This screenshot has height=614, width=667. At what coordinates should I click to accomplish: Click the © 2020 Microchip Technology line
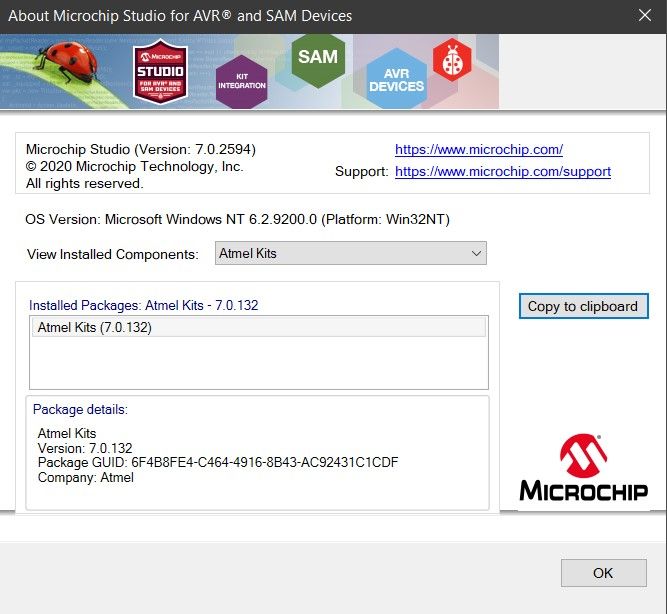(134, 167)
